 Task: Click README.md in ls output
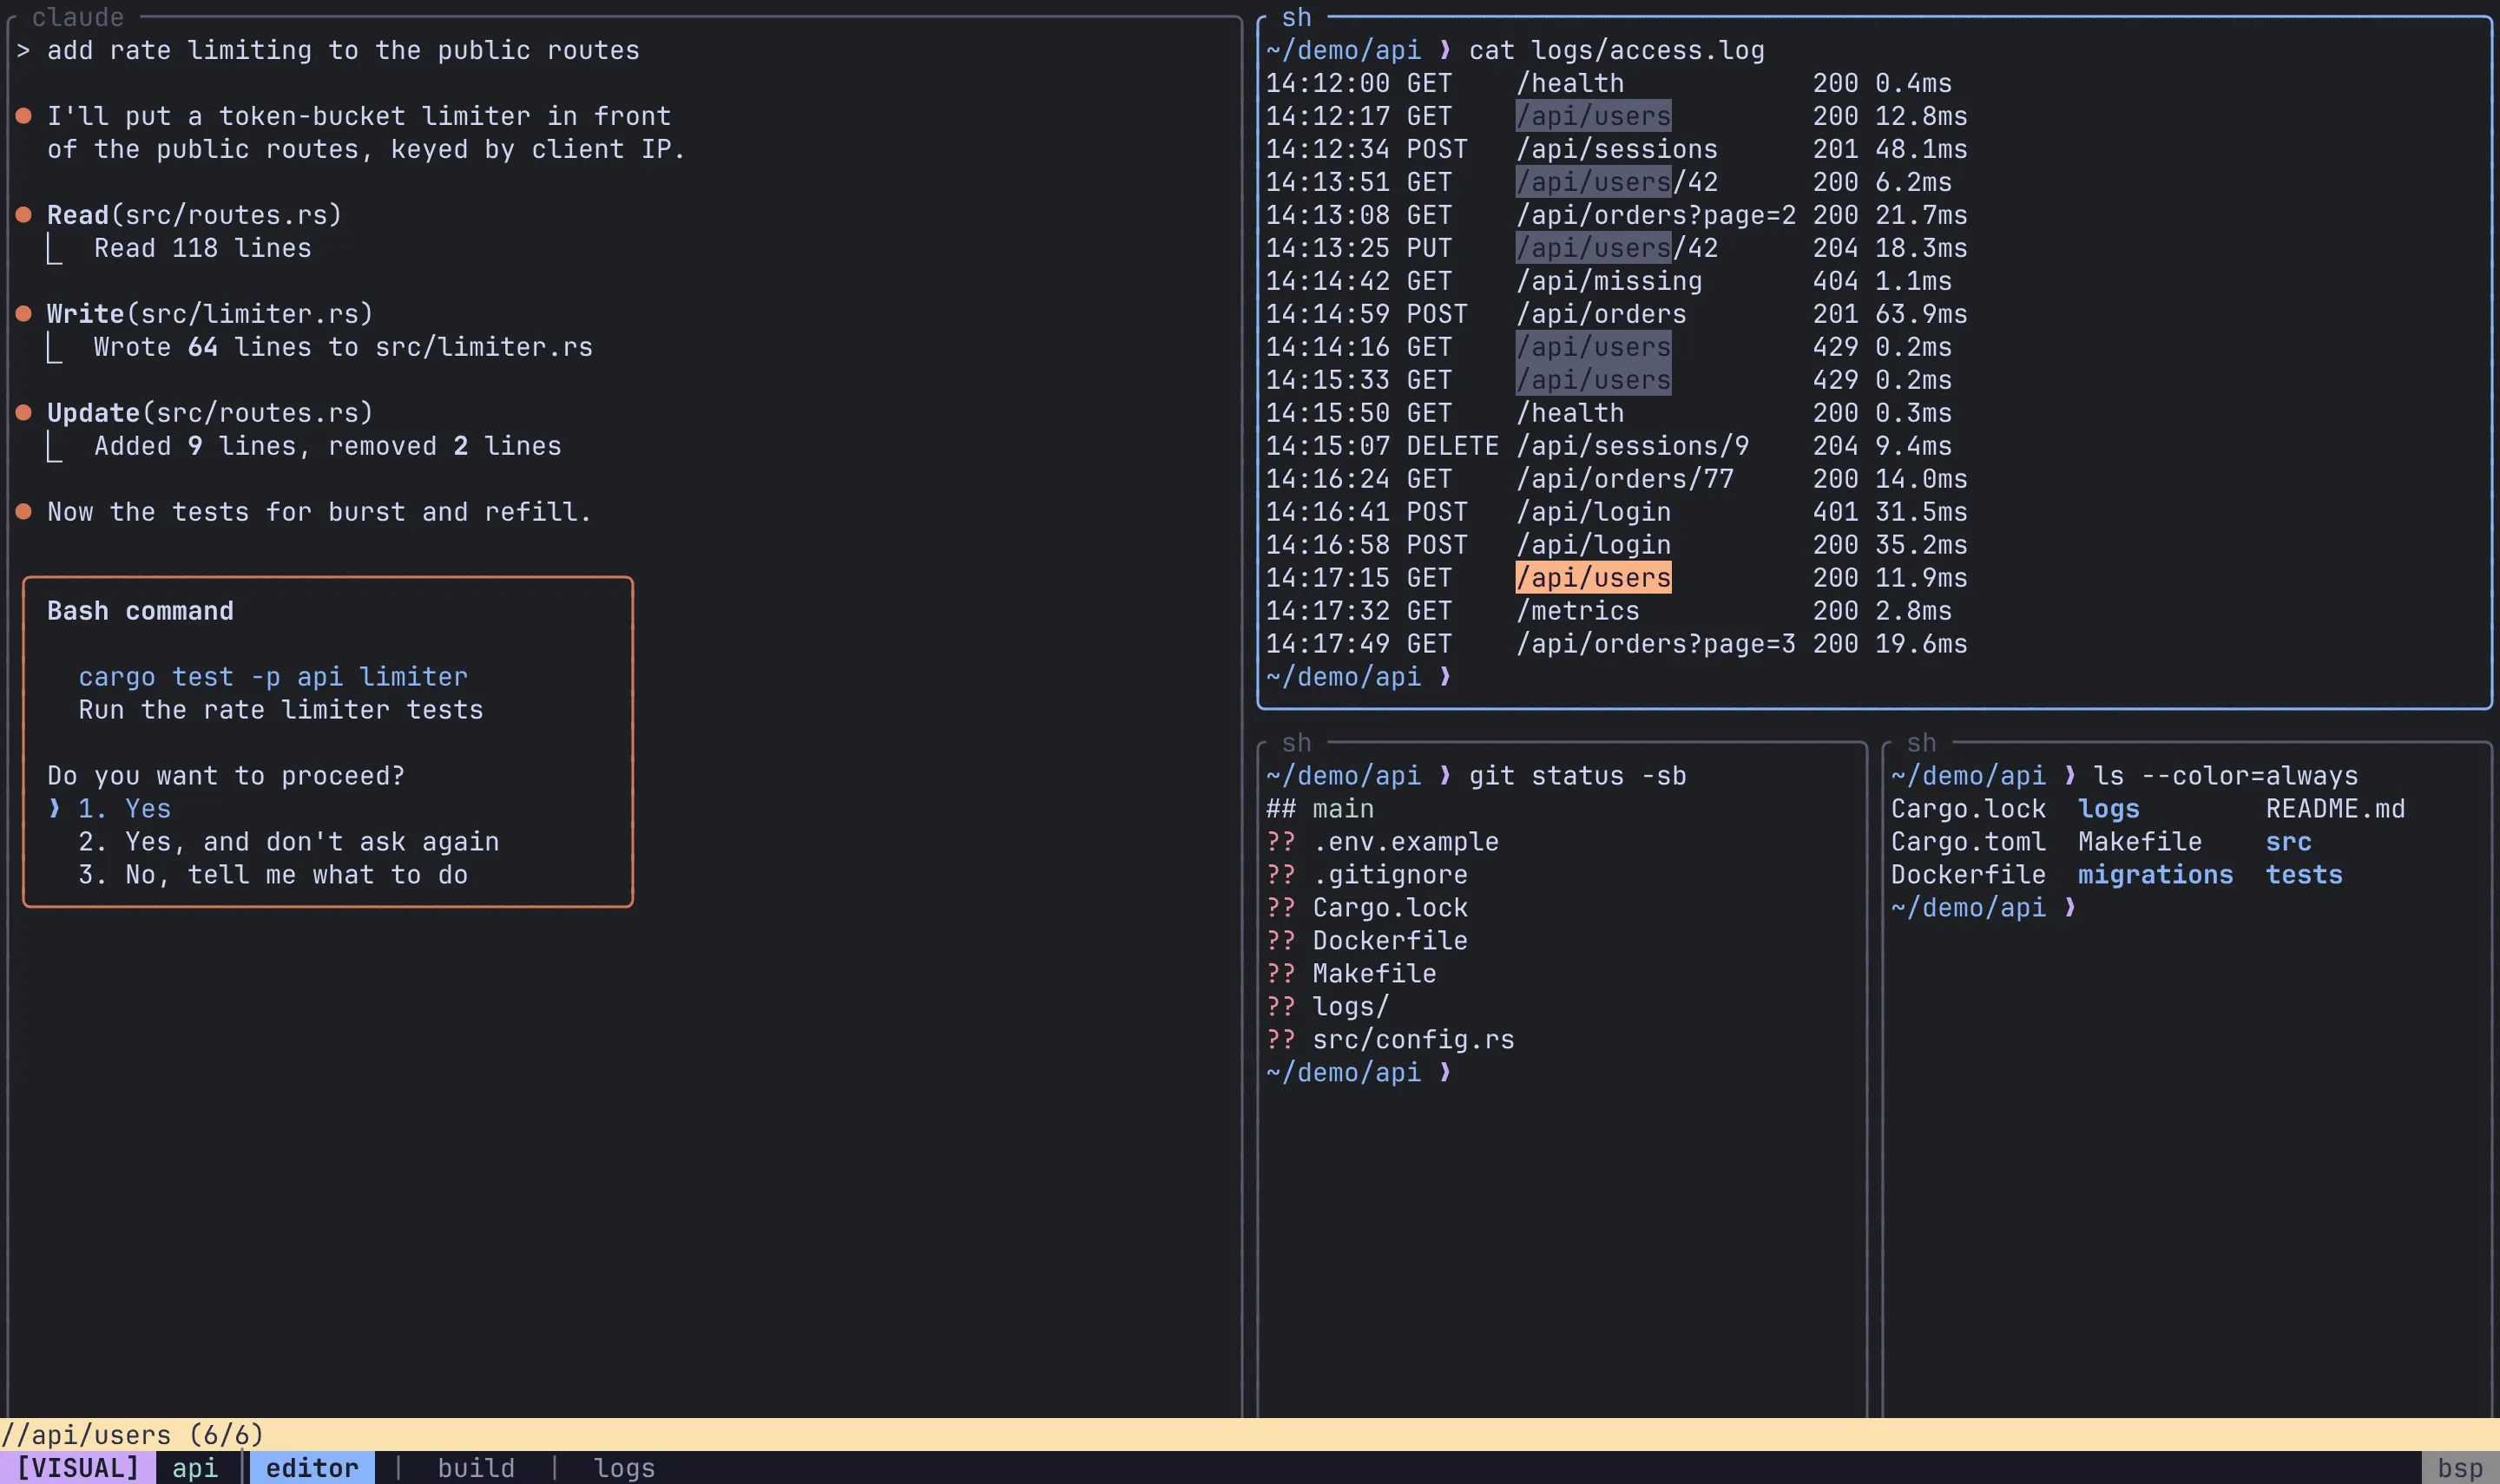[x=2335, y=809]
